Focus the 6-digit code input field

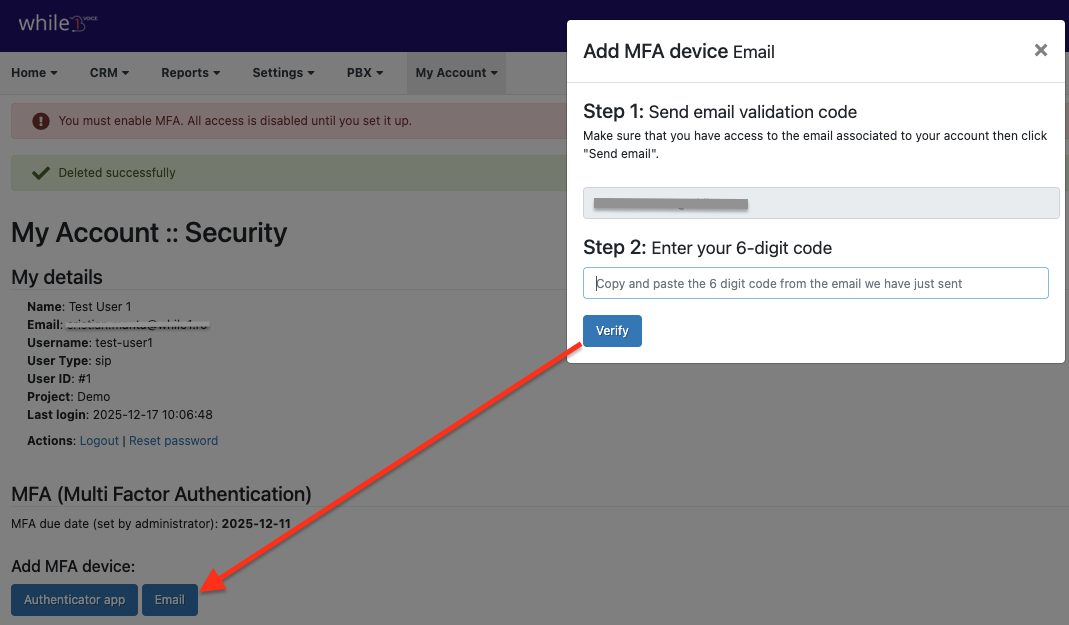(x=815, y=283)
